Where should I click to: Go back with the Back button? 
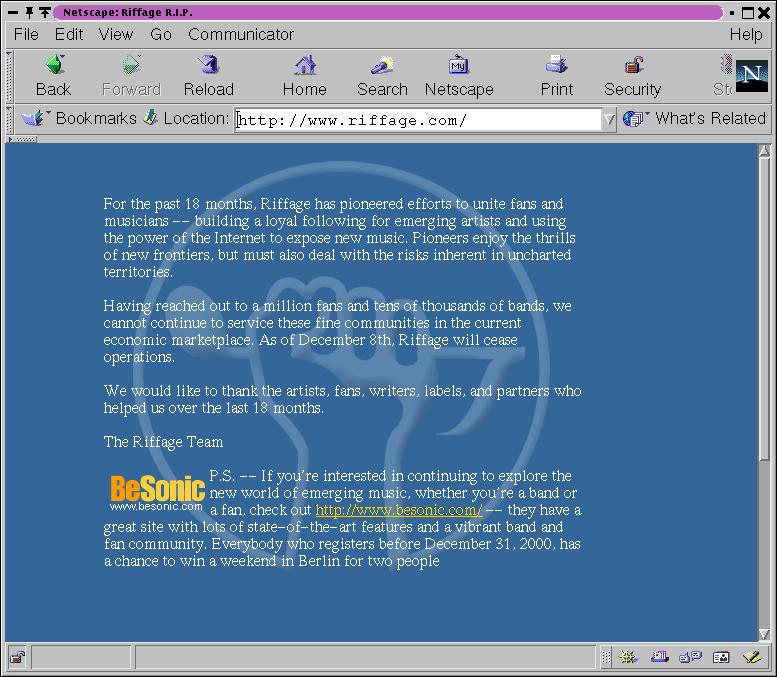(54, 76)
